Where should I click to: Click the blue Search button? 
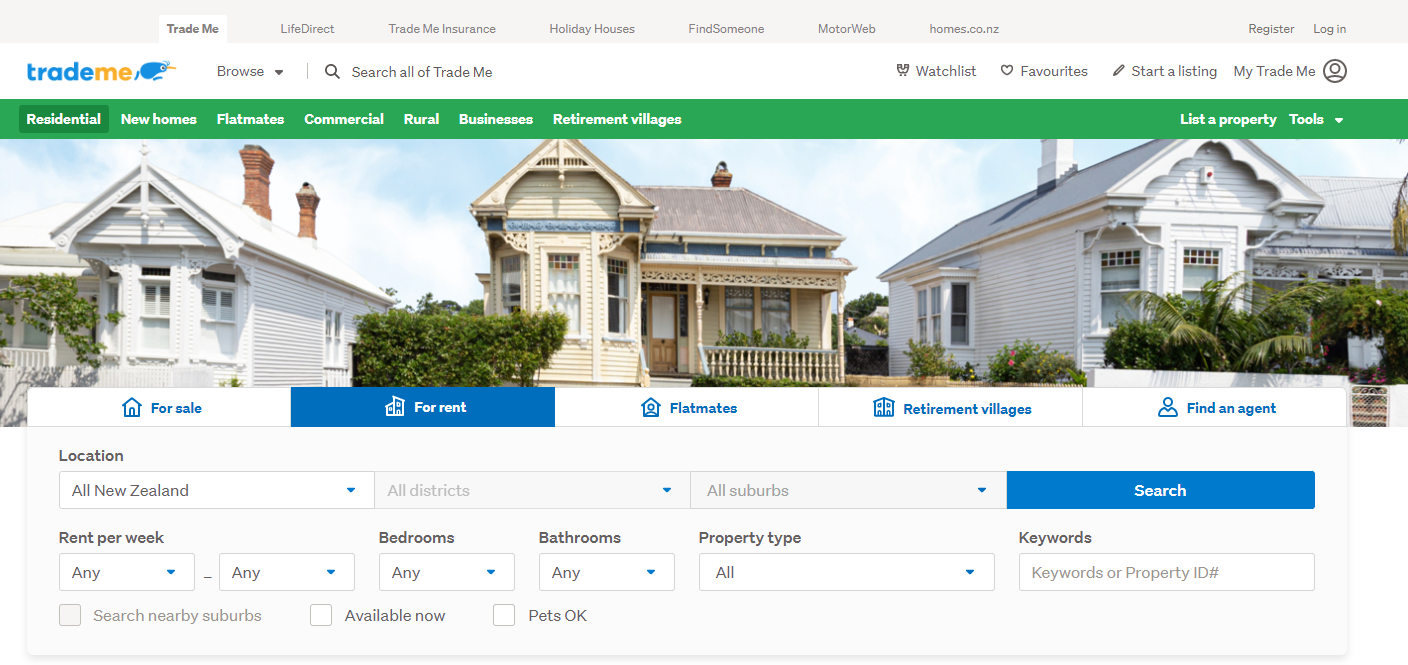tap(1160, 490)
